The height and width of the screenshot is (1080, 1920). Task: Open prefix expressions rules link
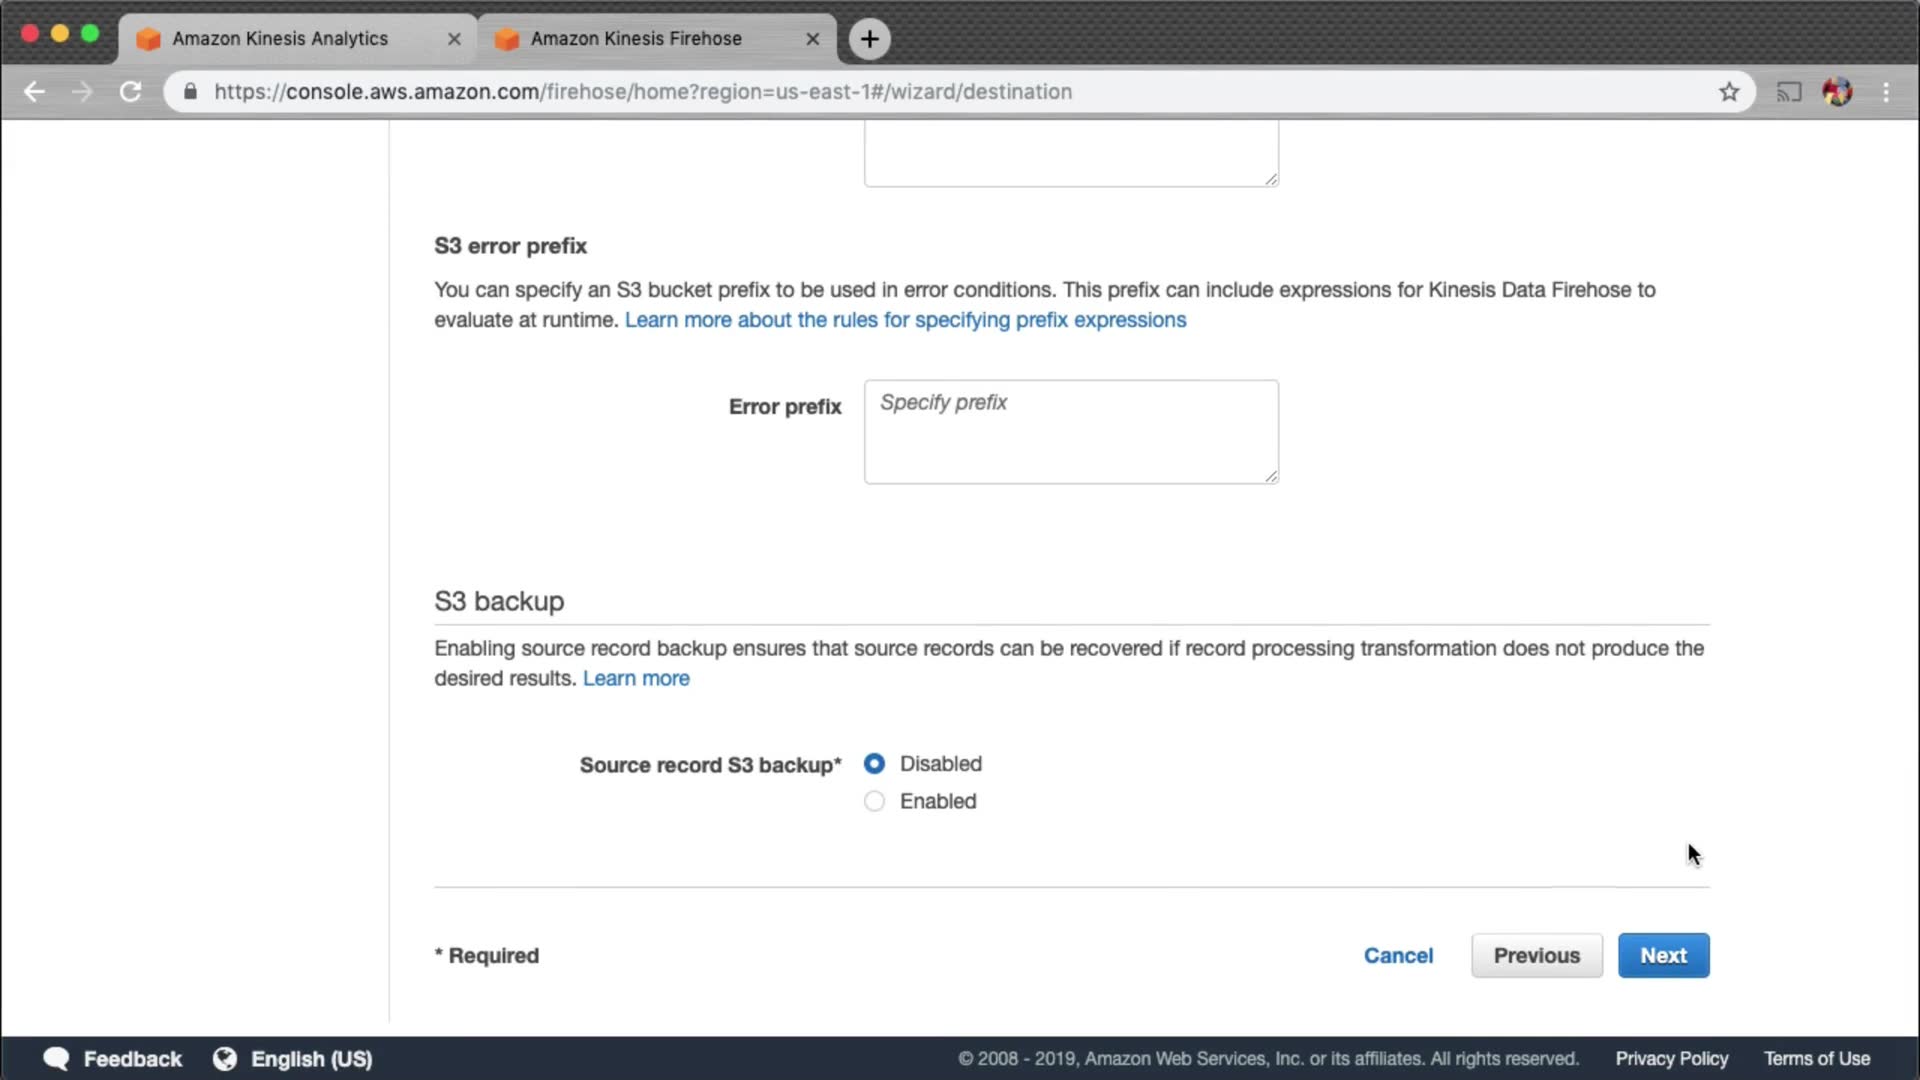click(905, 320)
